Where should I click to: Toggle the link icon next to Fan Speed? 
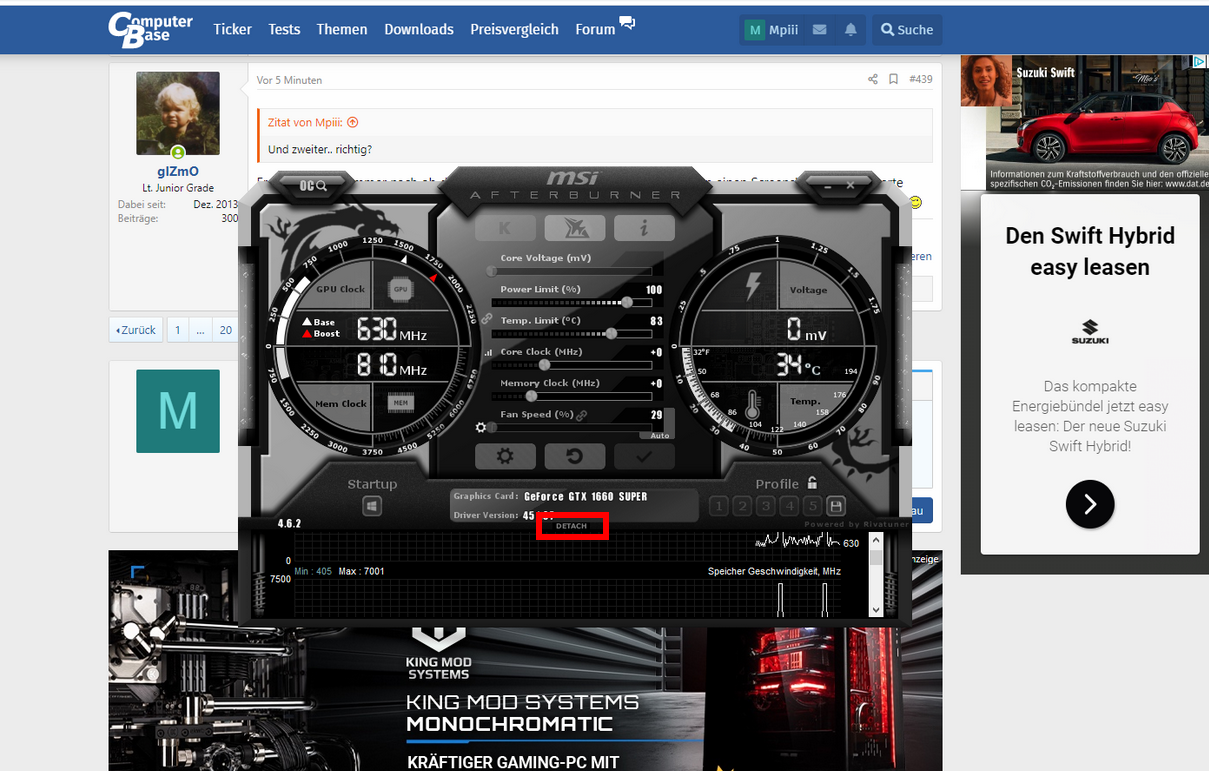(581, 415)
